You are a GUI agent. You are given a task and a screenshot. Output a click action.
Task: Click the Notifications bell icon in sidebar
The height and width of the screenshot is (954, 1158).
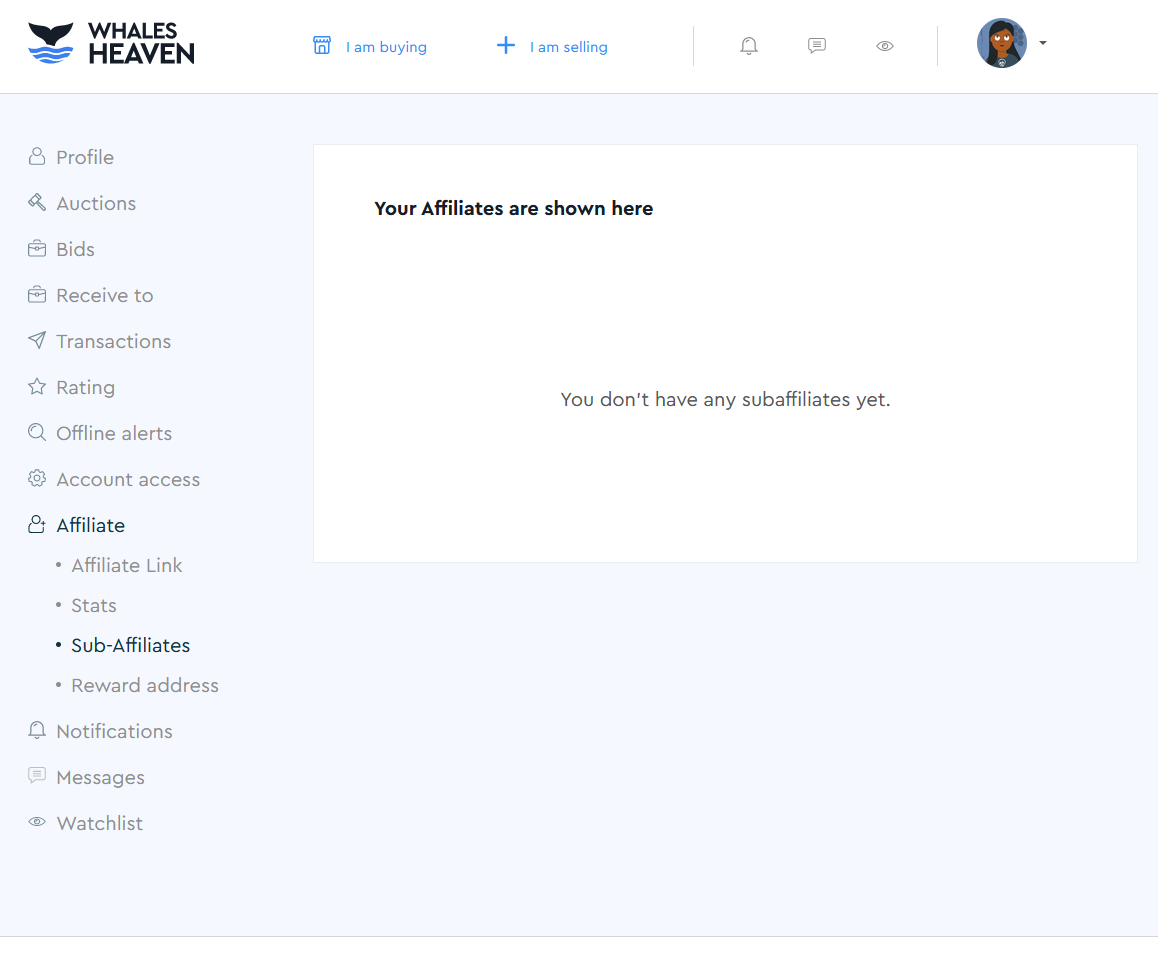[x=37, y=730]
